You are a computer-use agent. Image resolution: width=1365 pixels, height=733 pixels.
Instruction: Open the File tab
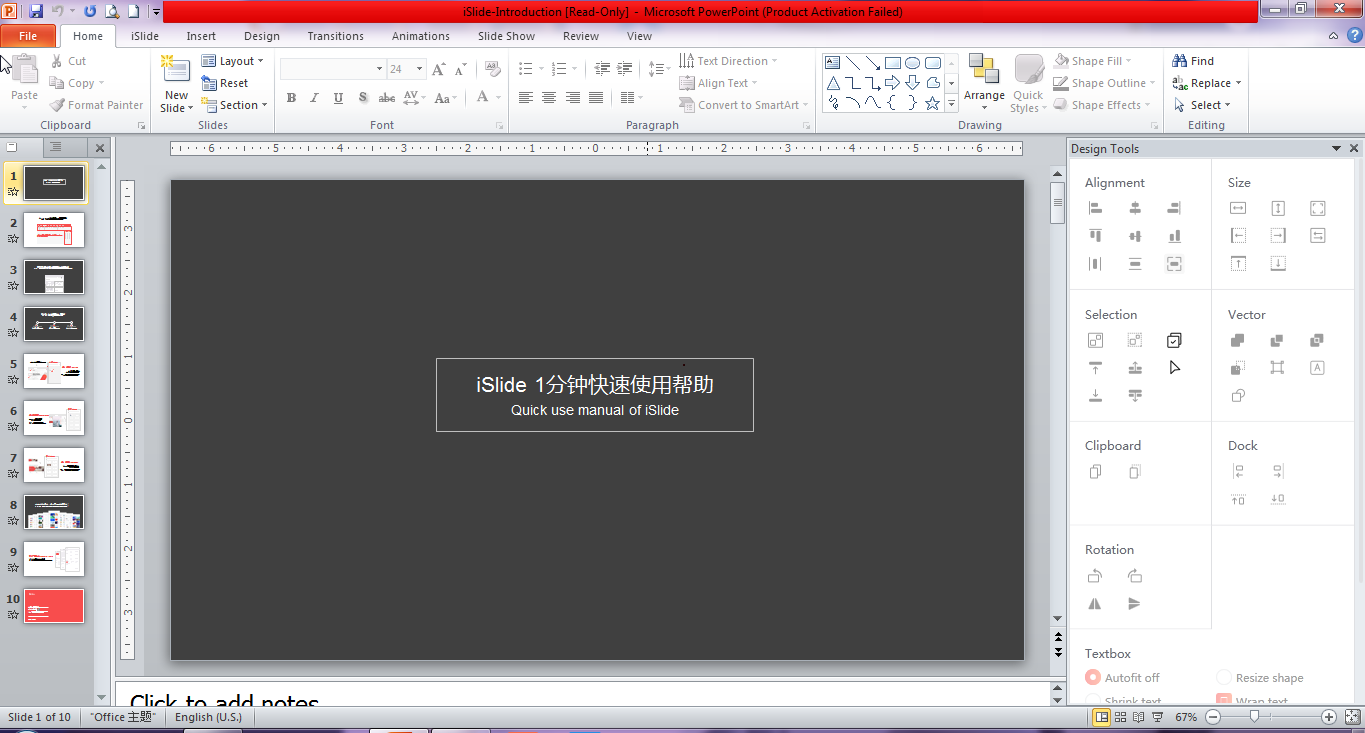28,36
